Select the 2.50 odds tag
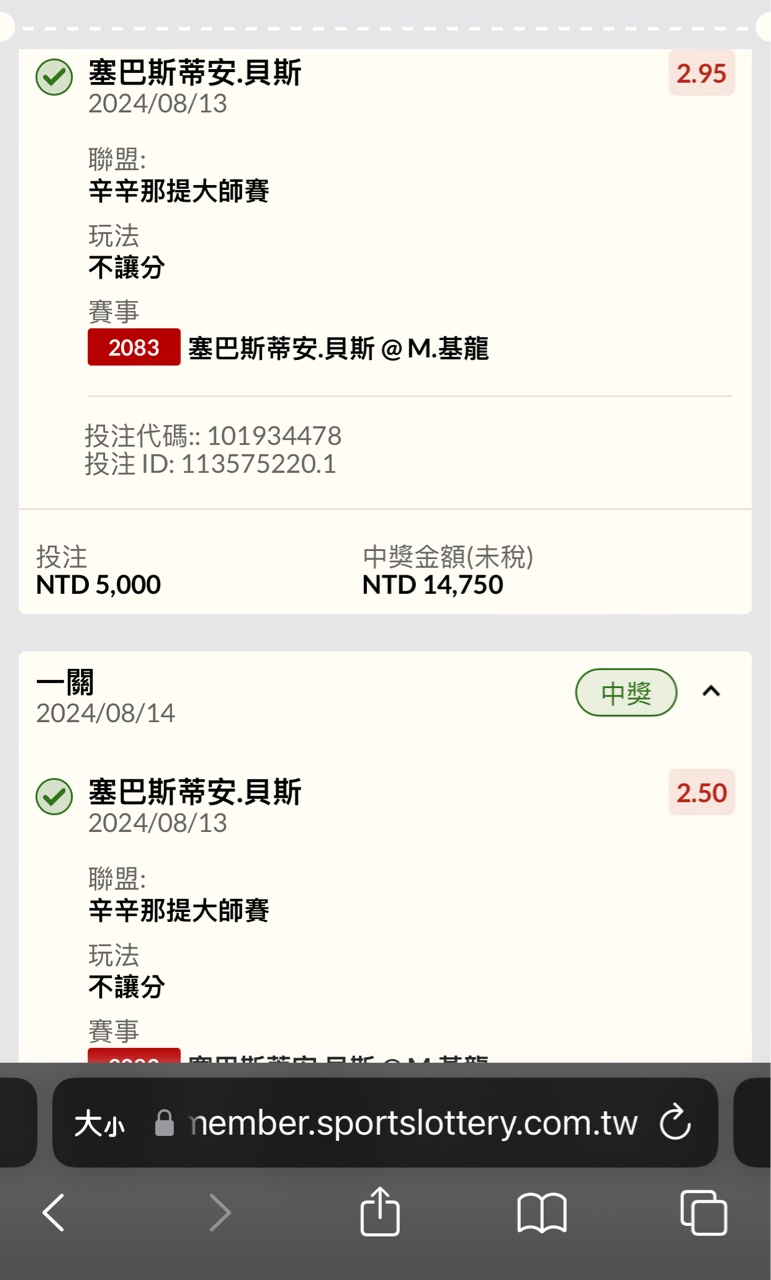The width and height of the screenshot is (771, 1280). pos(701,793)
